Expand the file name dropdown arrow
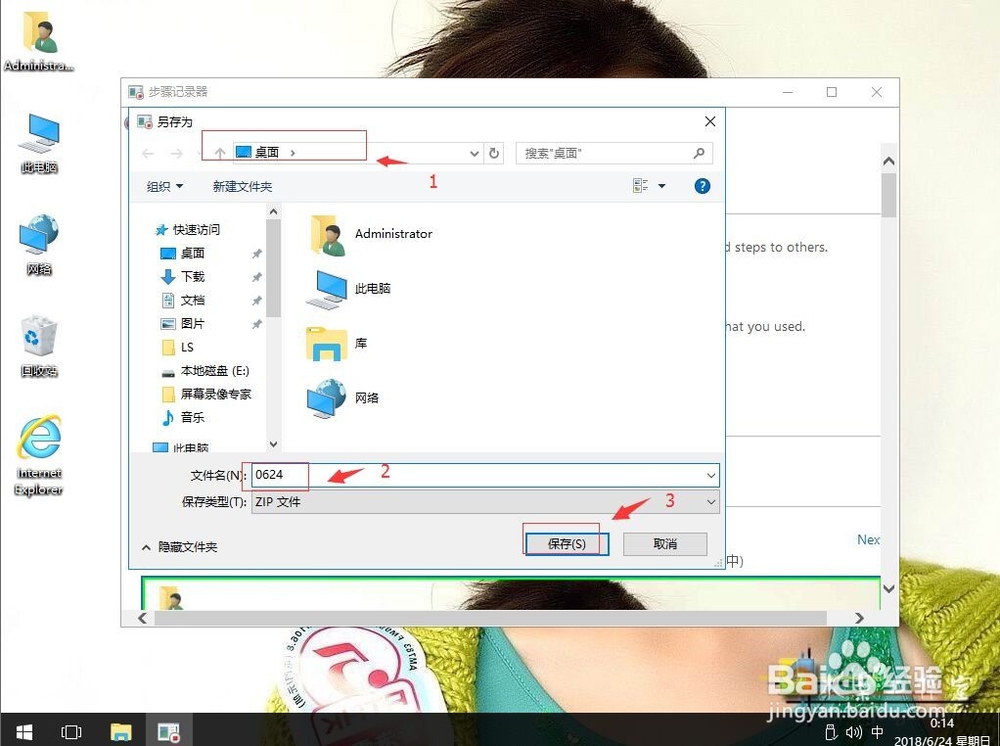The image size is (1000, 746). (710, 475)
